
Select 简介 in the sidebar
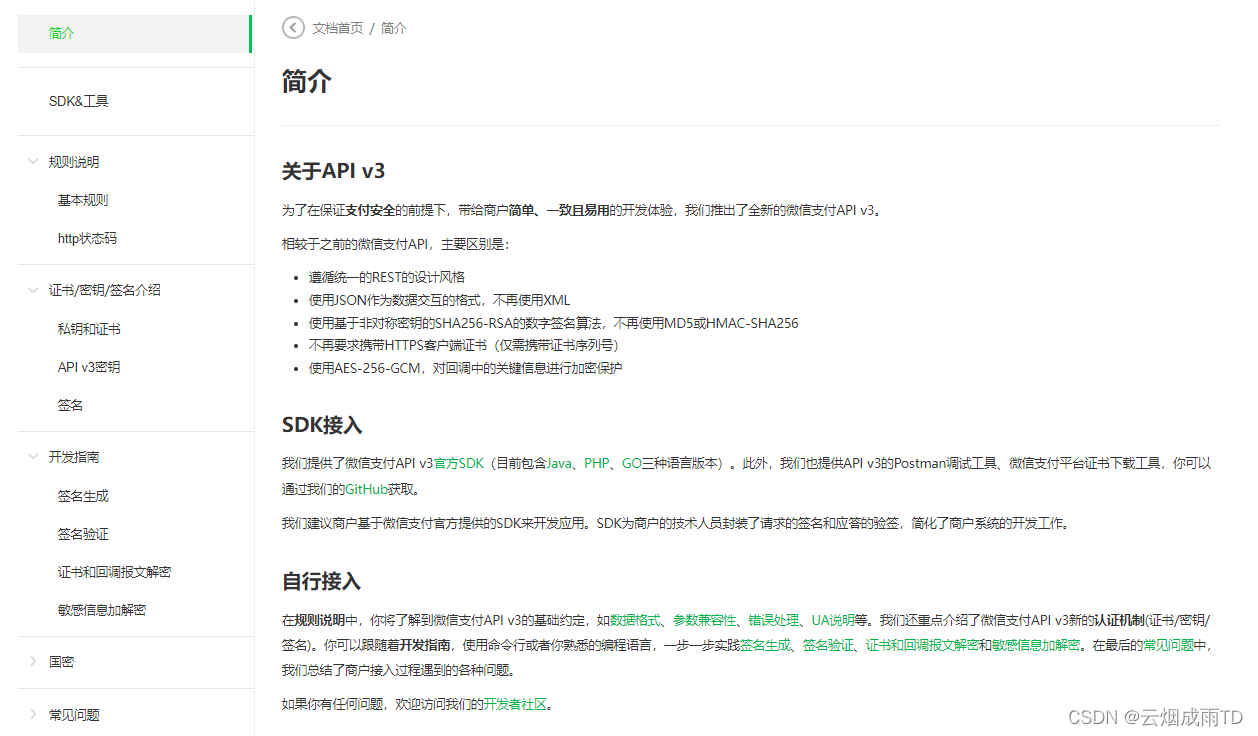pos(135,33)
